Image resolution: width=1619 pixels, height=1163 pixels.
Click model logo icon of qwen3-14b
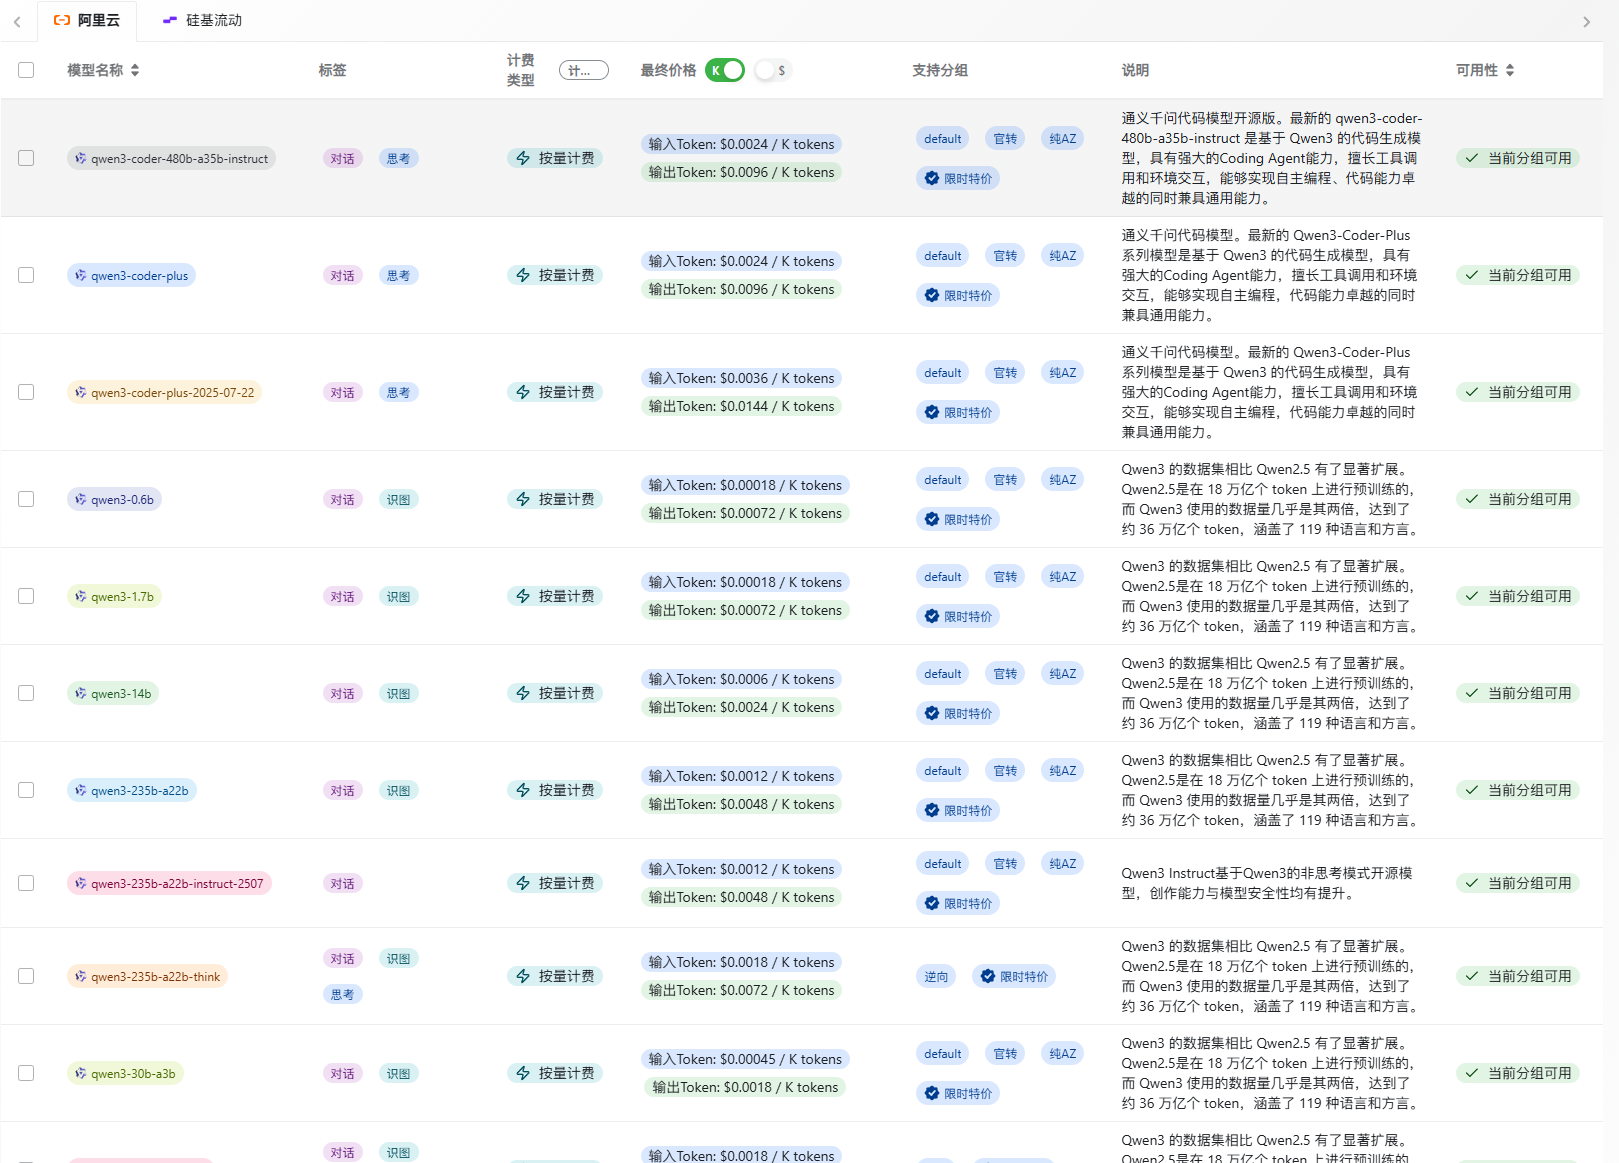click(x=81, y=693)
